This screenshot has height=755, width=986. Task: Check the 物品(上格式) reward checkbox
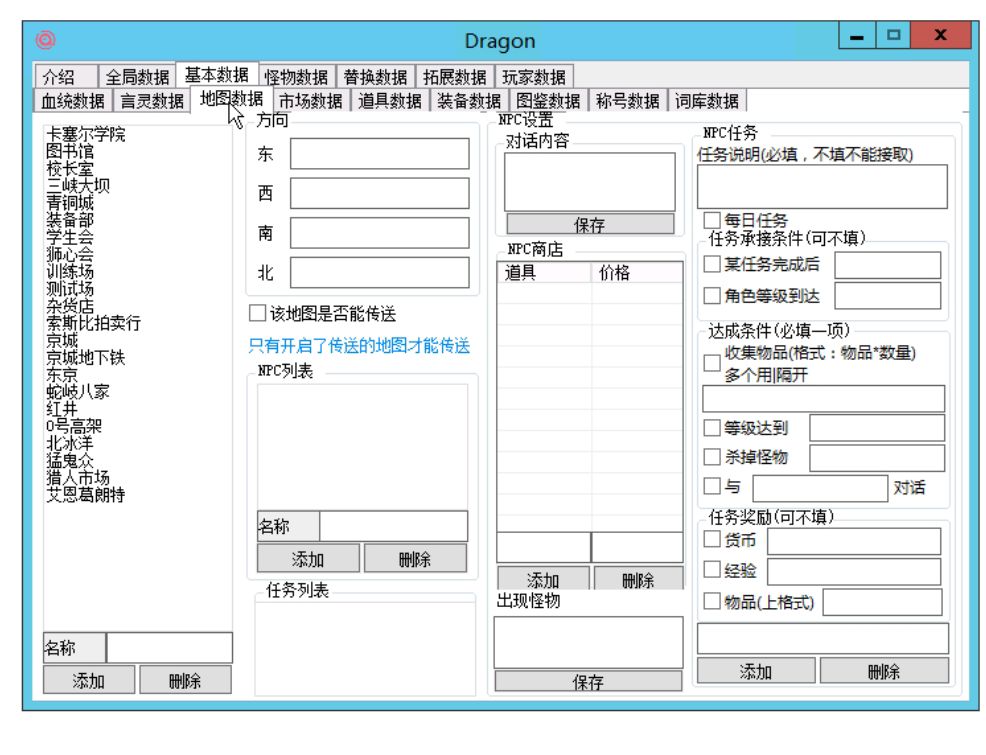point(711,601)
